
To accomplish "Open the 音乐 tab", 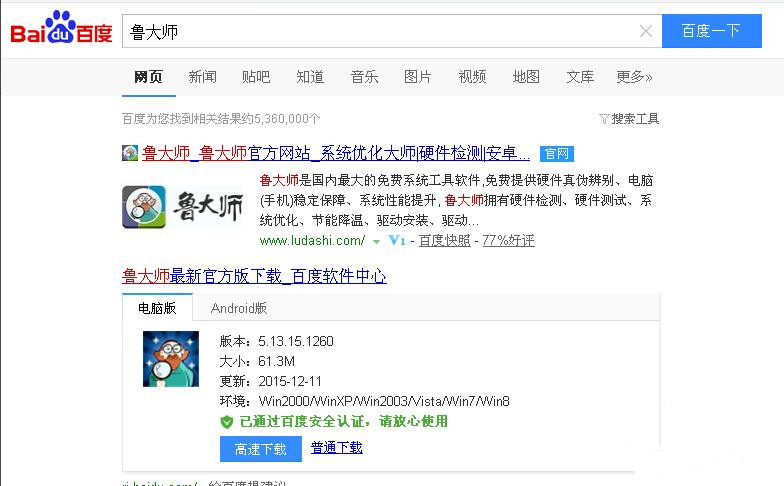I will (364, 77).
